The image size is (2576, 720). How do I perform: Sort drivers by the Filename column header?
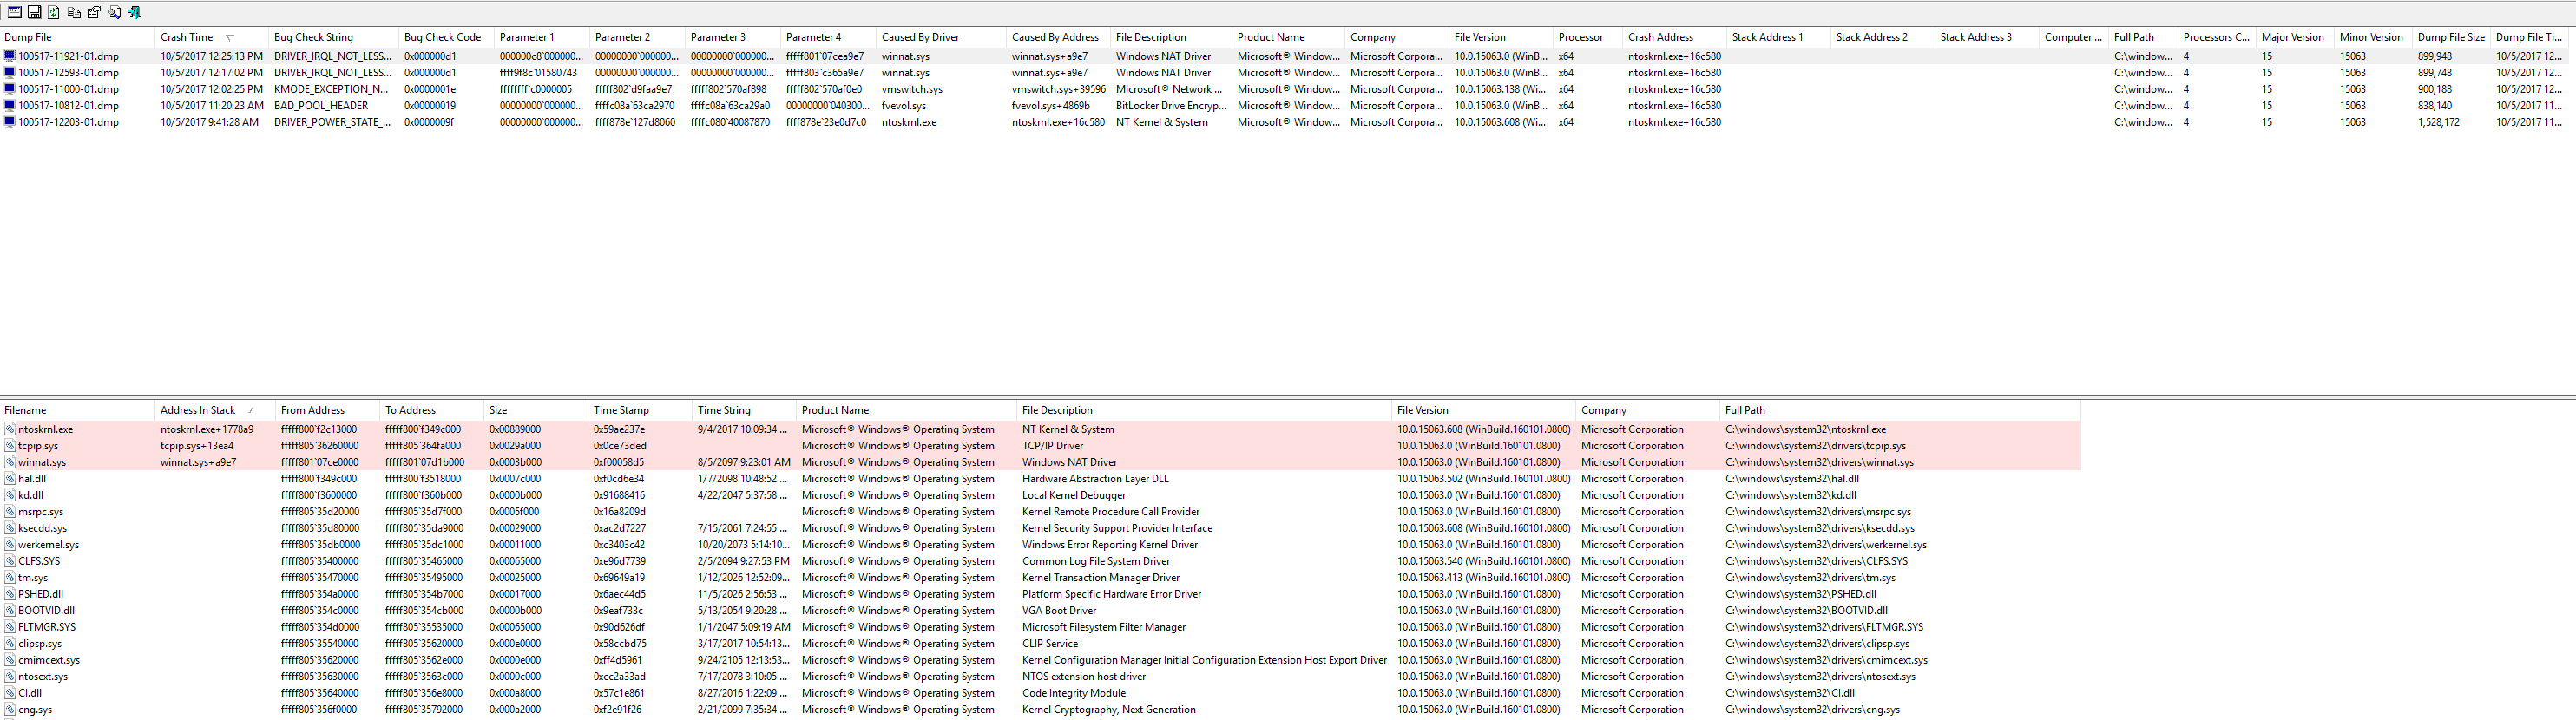(x=78, y=411)
